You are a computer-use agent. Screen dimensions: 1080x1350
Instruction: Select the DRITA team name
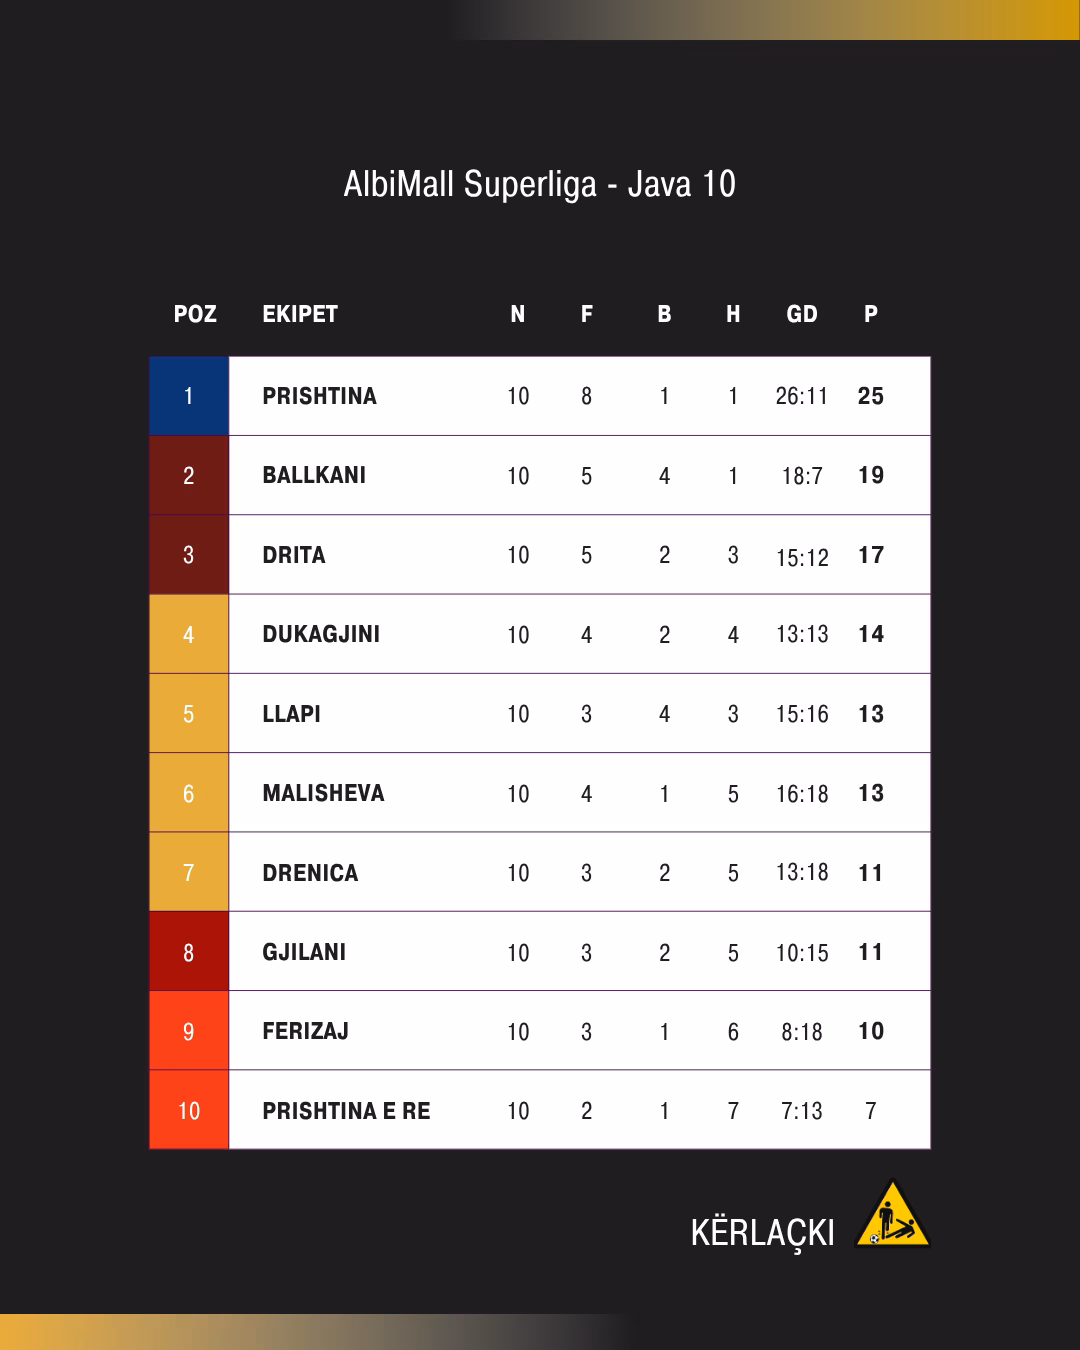click(x=294, y=555)
